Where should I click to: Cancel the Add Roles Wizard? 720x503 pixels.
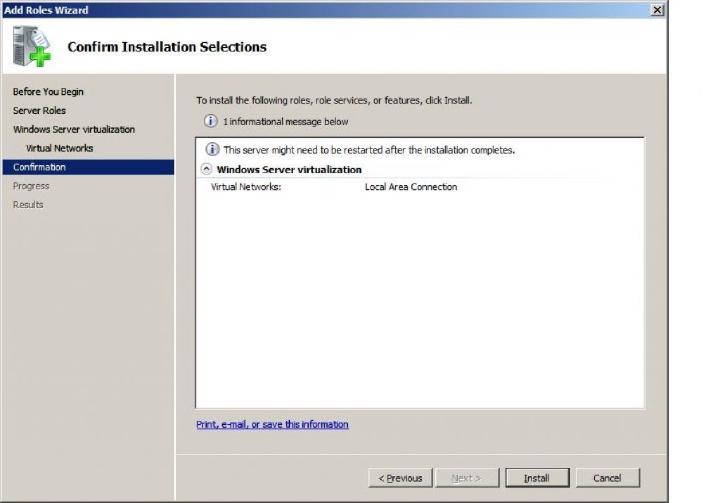[x=607, y=478]
